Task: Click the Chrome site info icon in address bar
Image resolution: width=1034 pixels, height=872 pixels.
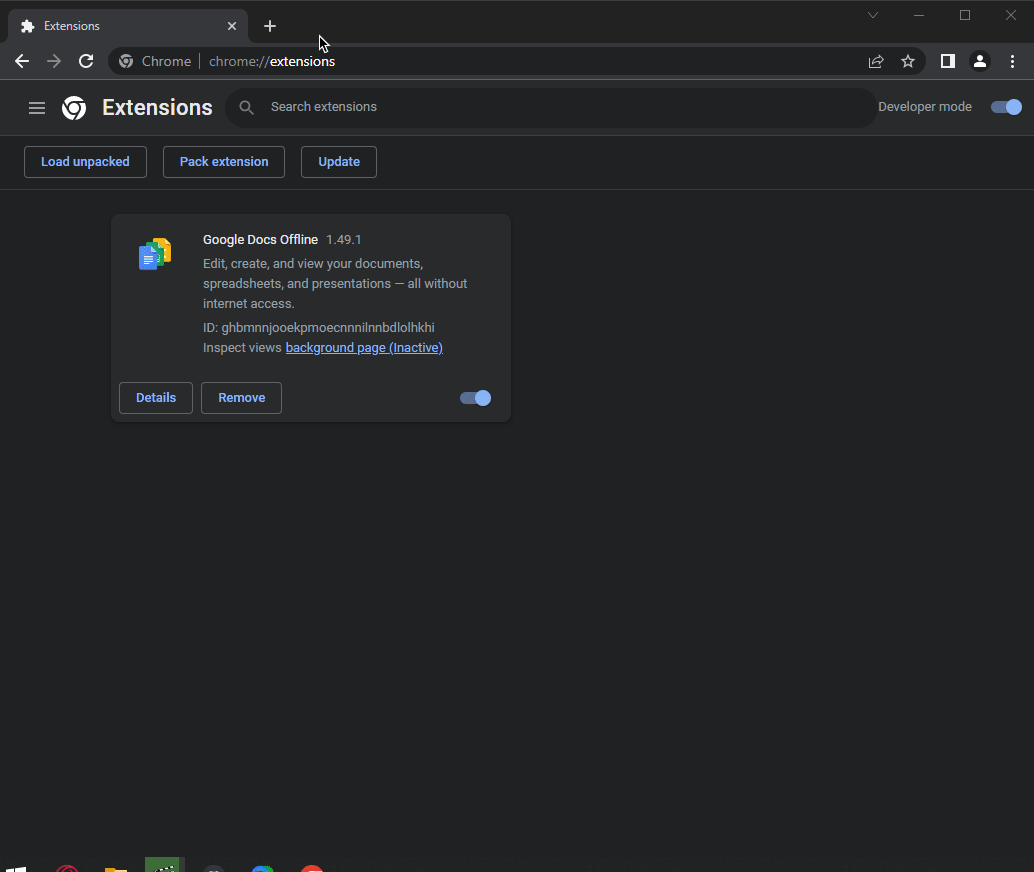Action: 126,61
